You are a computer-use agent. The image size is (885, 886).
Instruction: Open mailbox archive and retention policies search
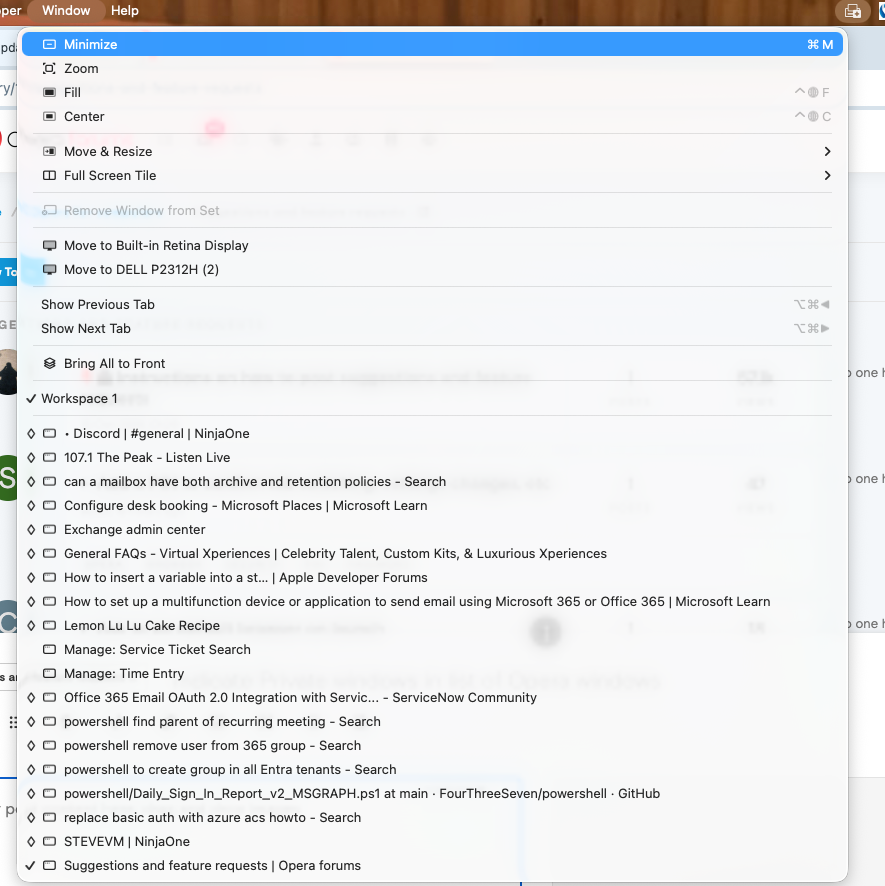pos(432,481)
